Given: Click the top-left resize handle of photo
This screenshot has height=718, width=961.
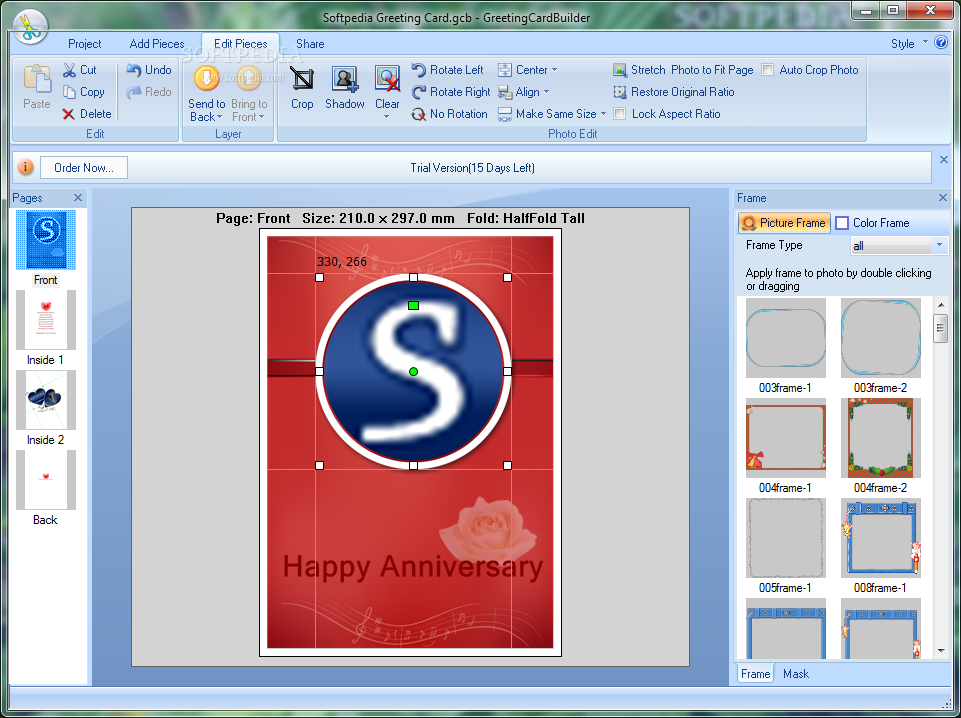Looking at the screenshot, I should (319, 278).
